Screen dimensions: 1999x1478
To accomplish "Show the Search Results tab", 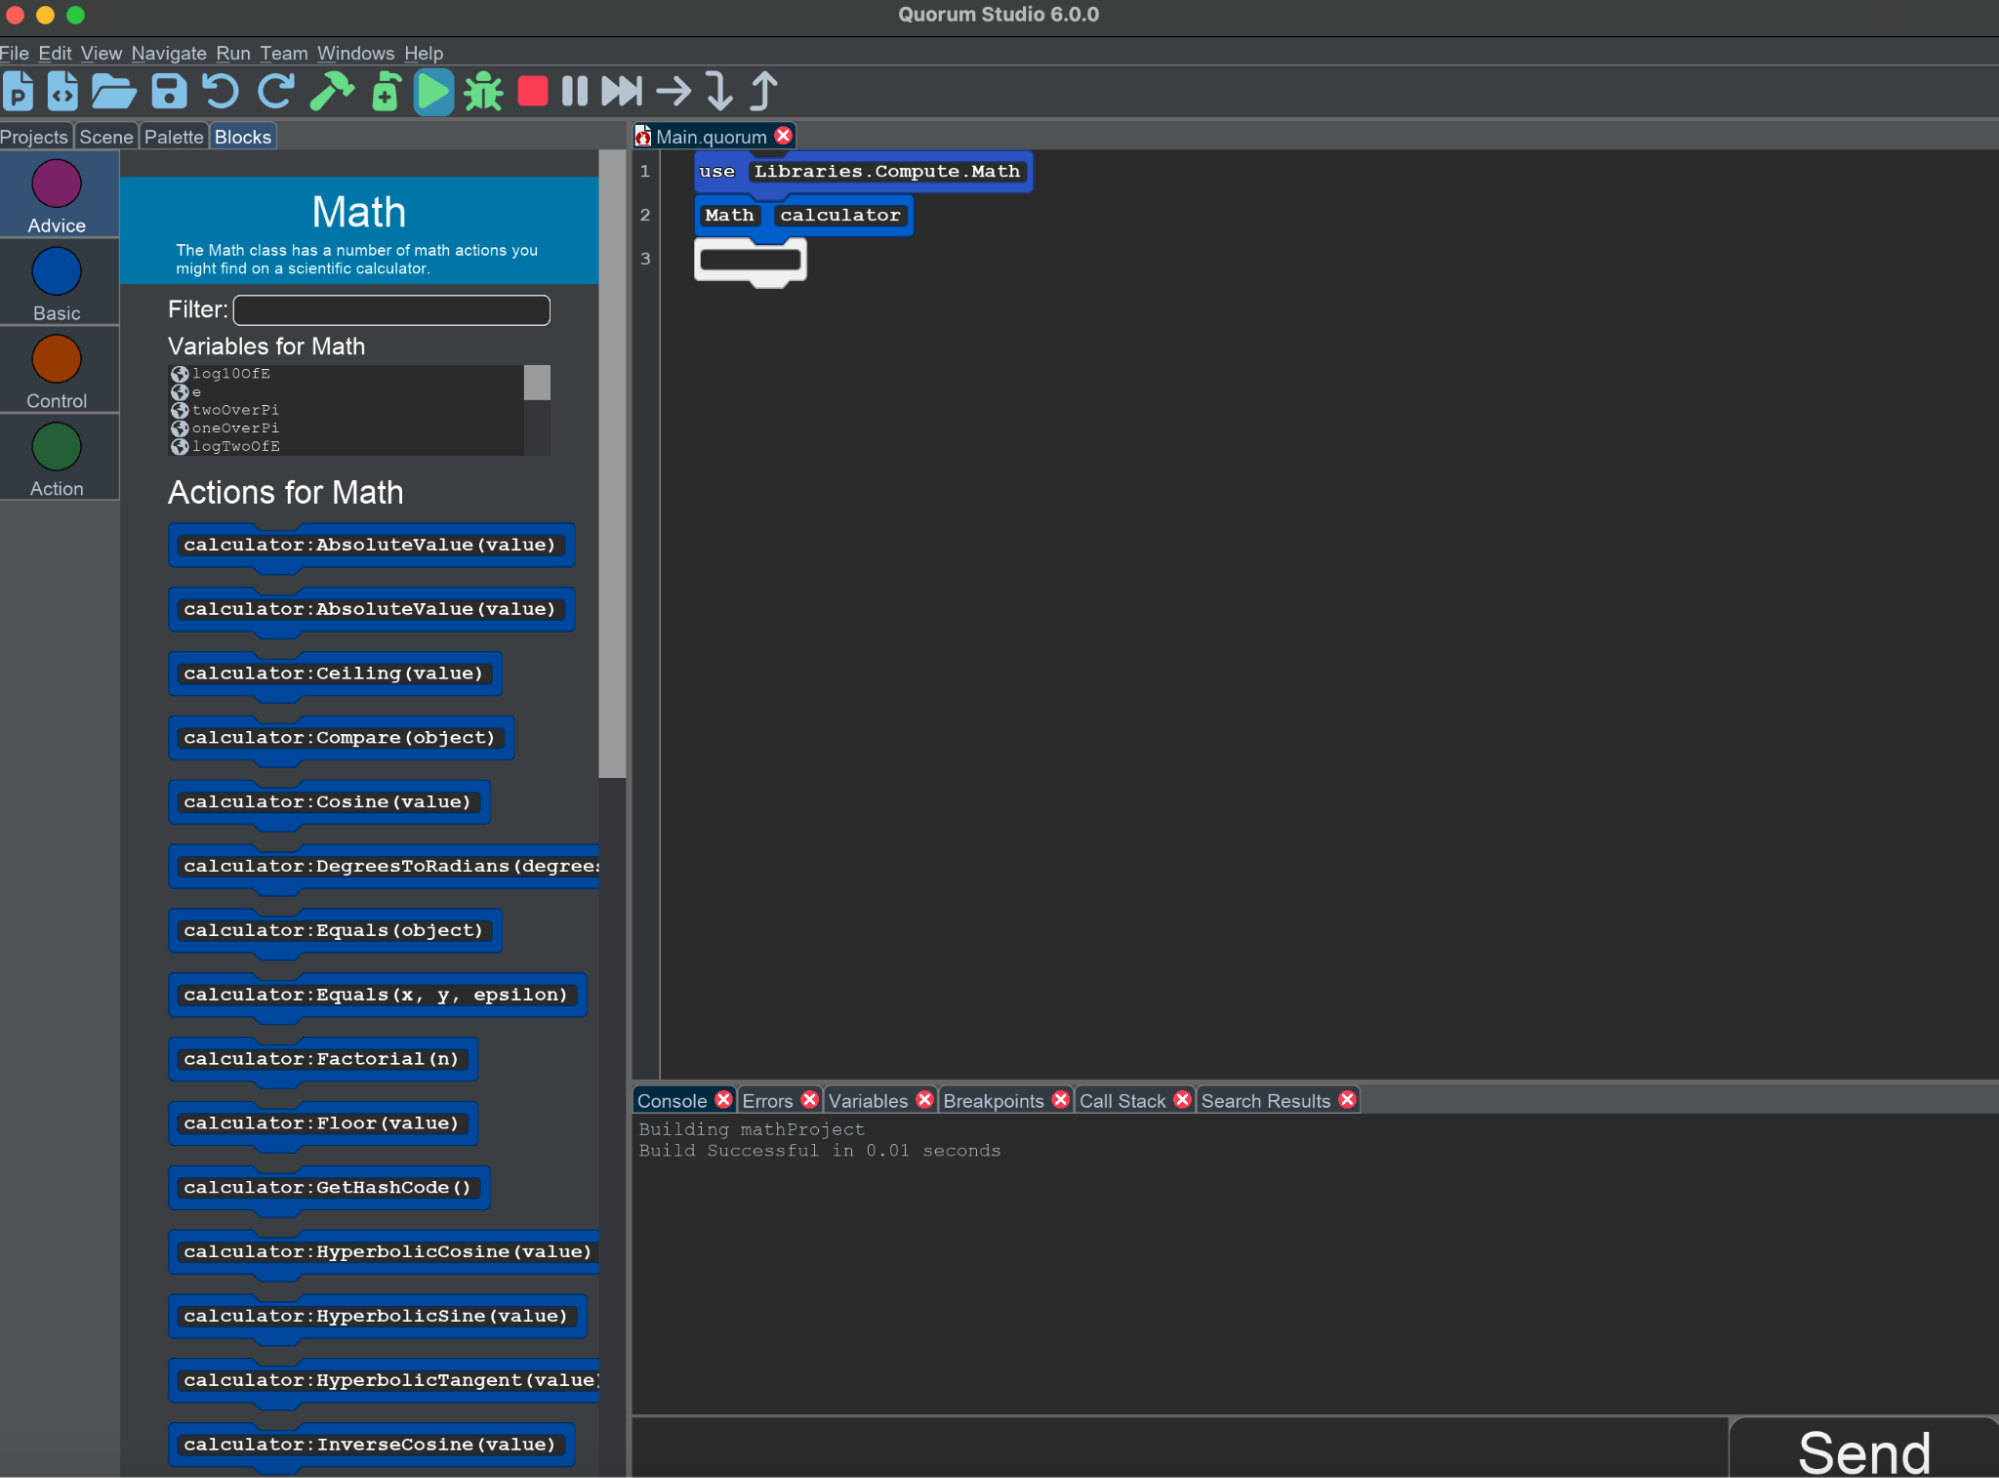I will (1266, 1101).
